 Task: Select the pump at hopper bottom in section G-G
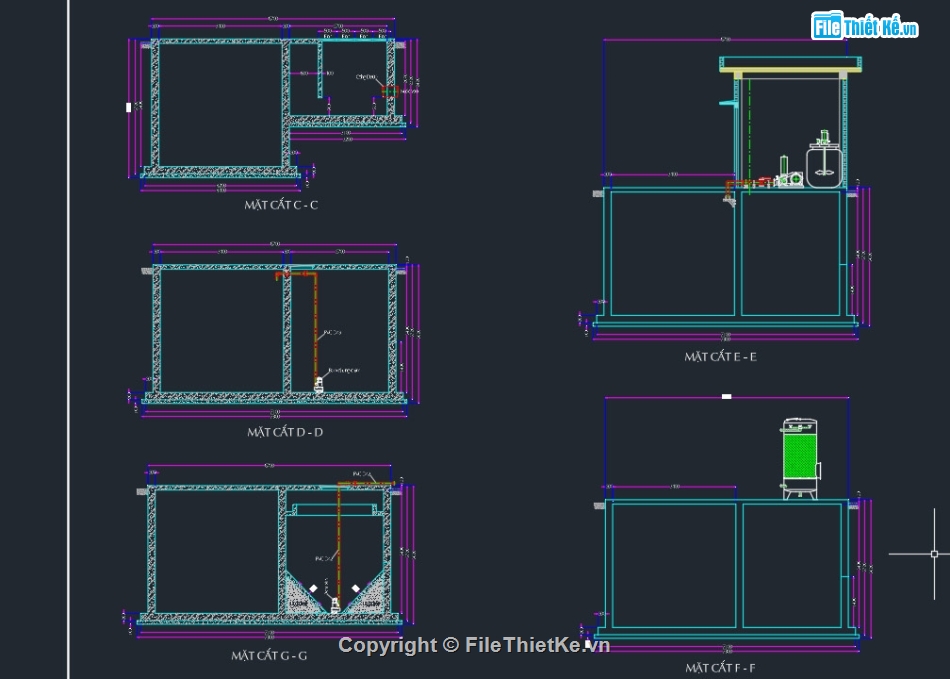tap(333, 602)
